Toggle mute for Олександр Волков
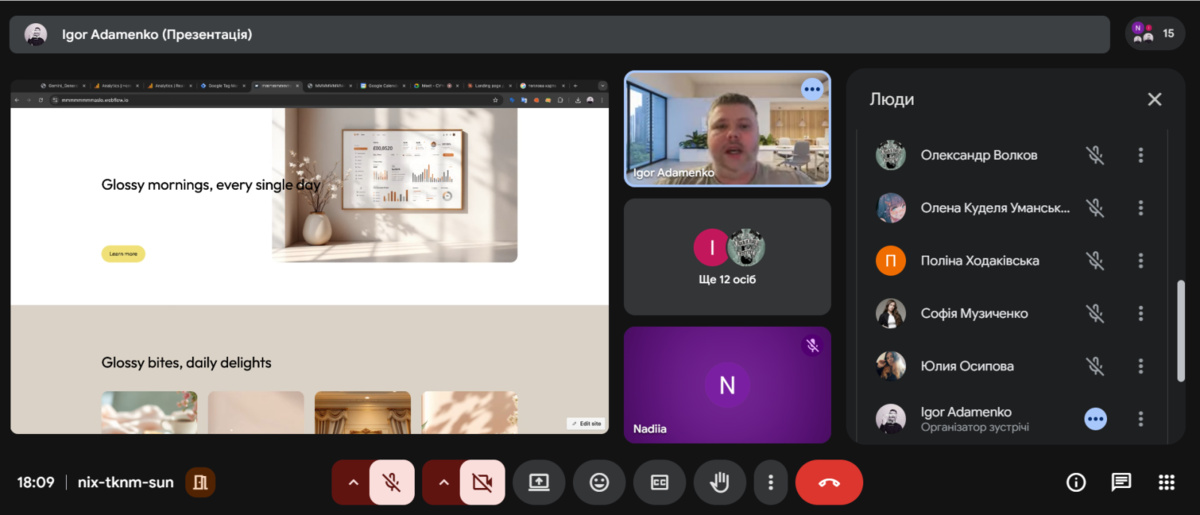1200x515 pixels. click(1095, 155)
